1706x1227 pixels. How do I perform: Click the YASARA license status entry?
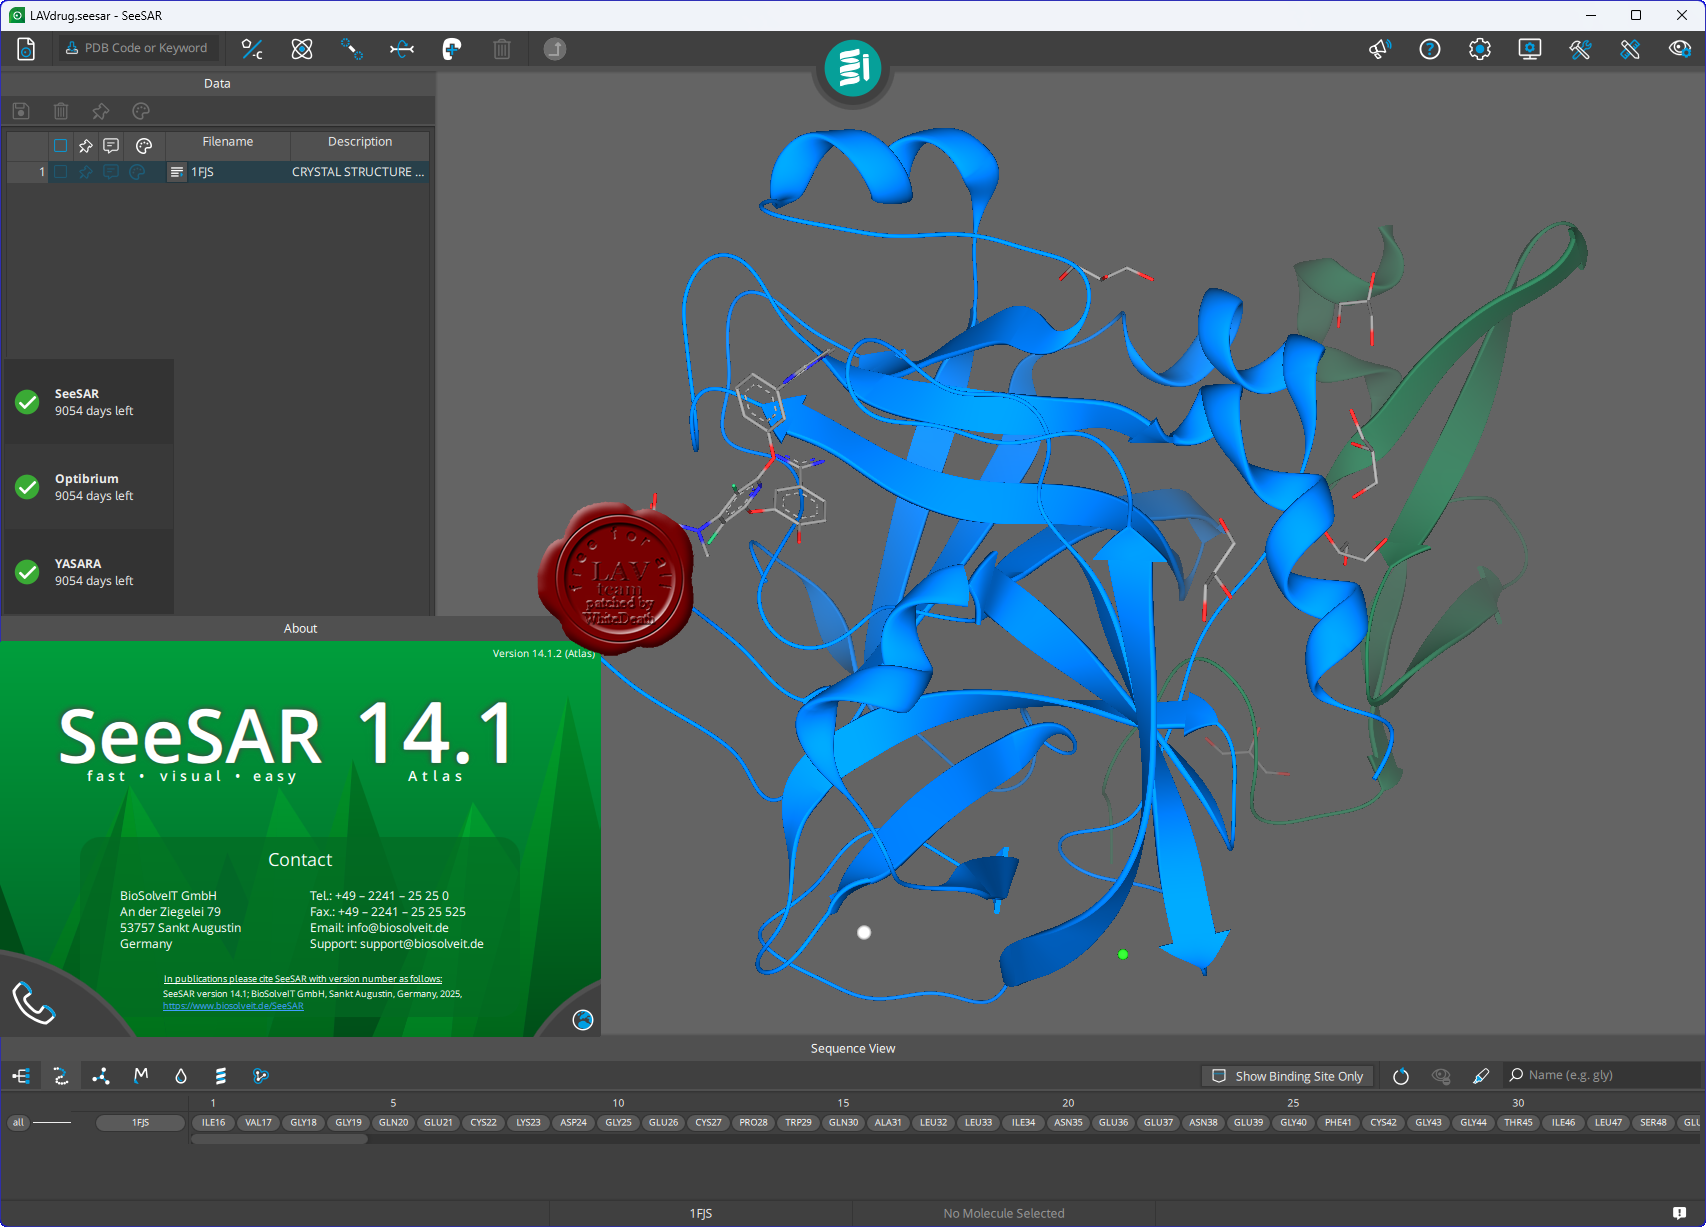pos(88,572)
